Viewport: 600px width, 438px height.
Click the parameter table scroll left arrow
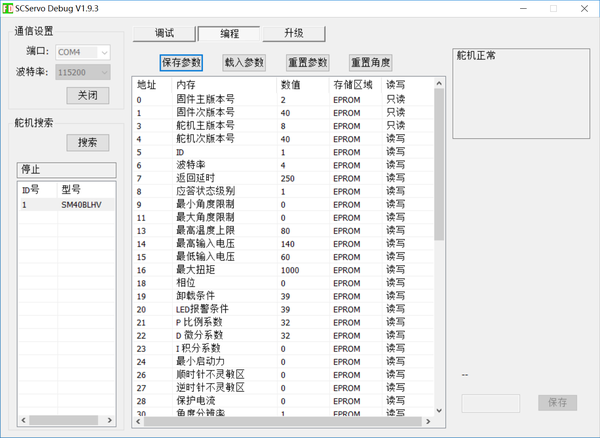tap(138, 421)
